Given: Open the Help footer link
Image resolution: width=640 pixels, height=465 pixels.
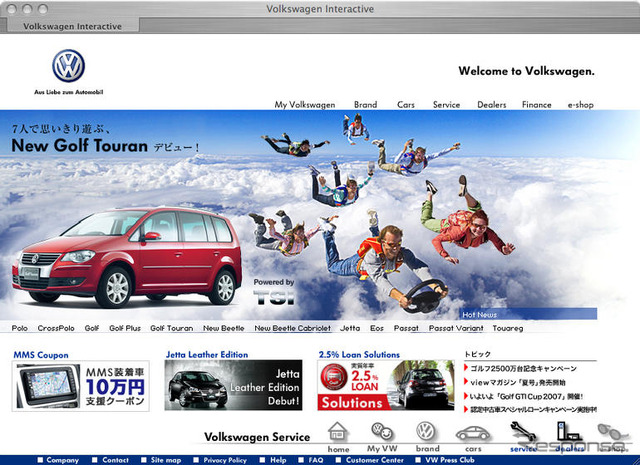Looking at the screenshot, I should pos(278,460).
